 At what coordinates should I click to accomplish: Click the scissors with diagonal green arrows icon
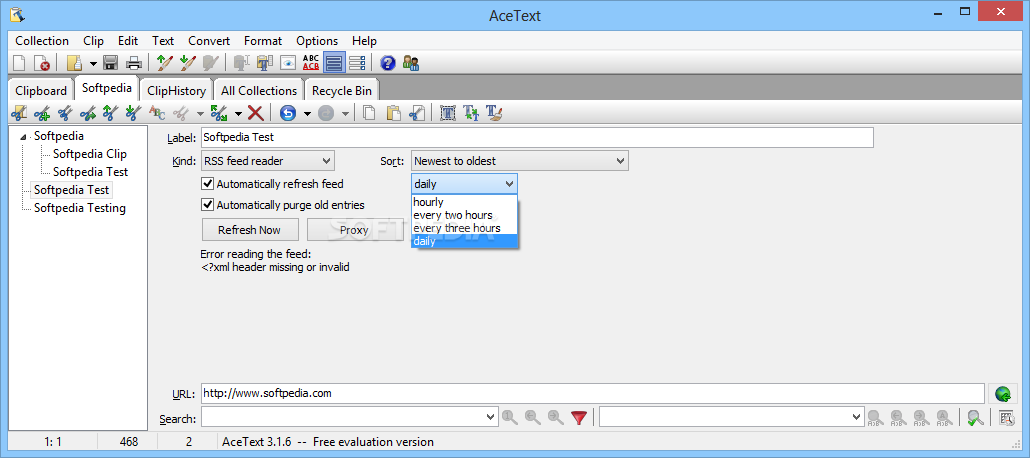coord(219,113)
